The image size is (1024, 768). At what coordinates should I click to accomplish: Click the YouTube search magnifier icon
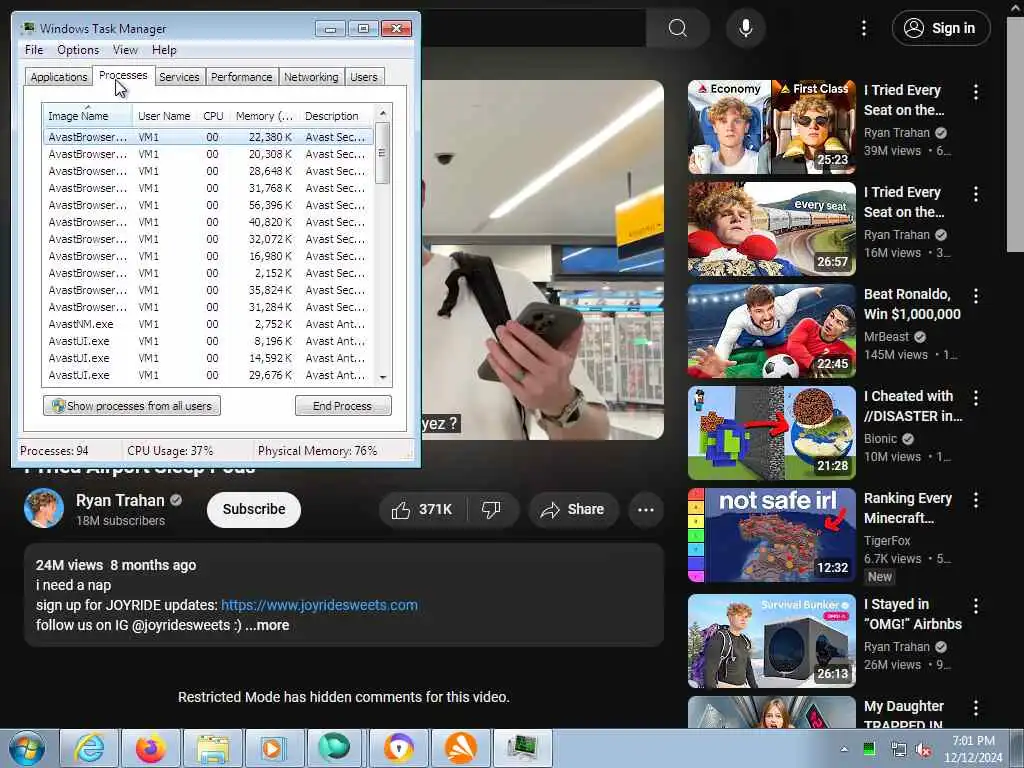tap(678, 28)
